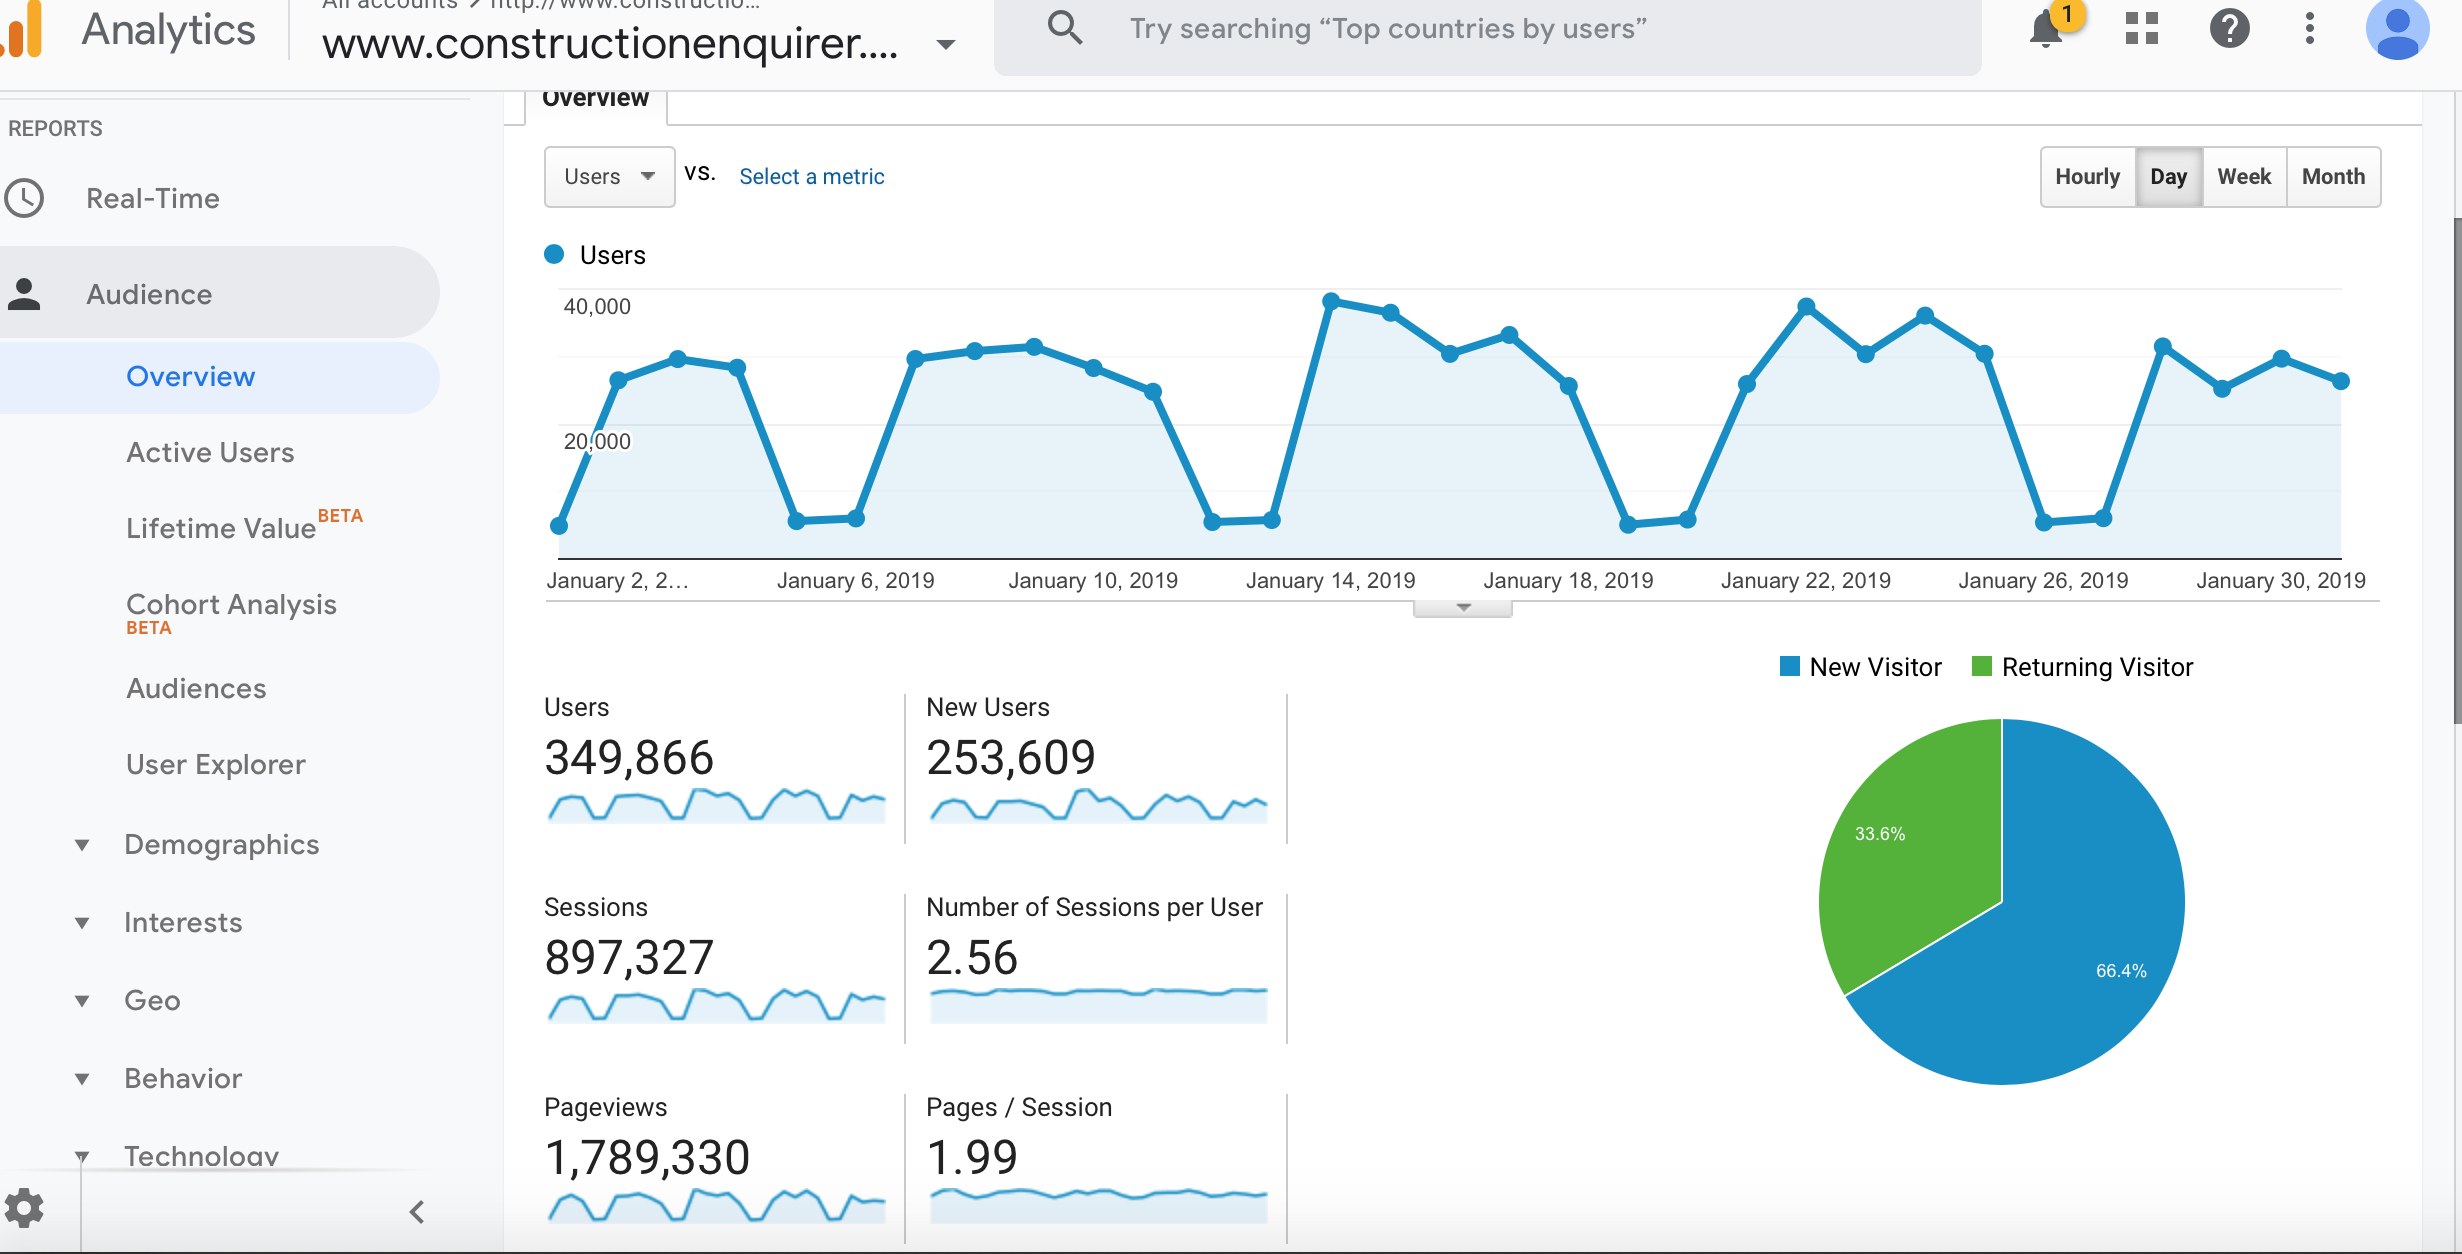Image resolution: width=2462 pixels, height=1254 pixels.
Task: Open Active Users report
Action: point(210,452)
